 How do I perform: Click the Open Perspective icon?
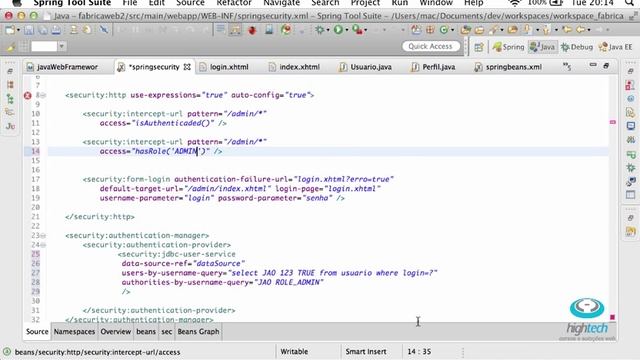[x=479, y=47]
